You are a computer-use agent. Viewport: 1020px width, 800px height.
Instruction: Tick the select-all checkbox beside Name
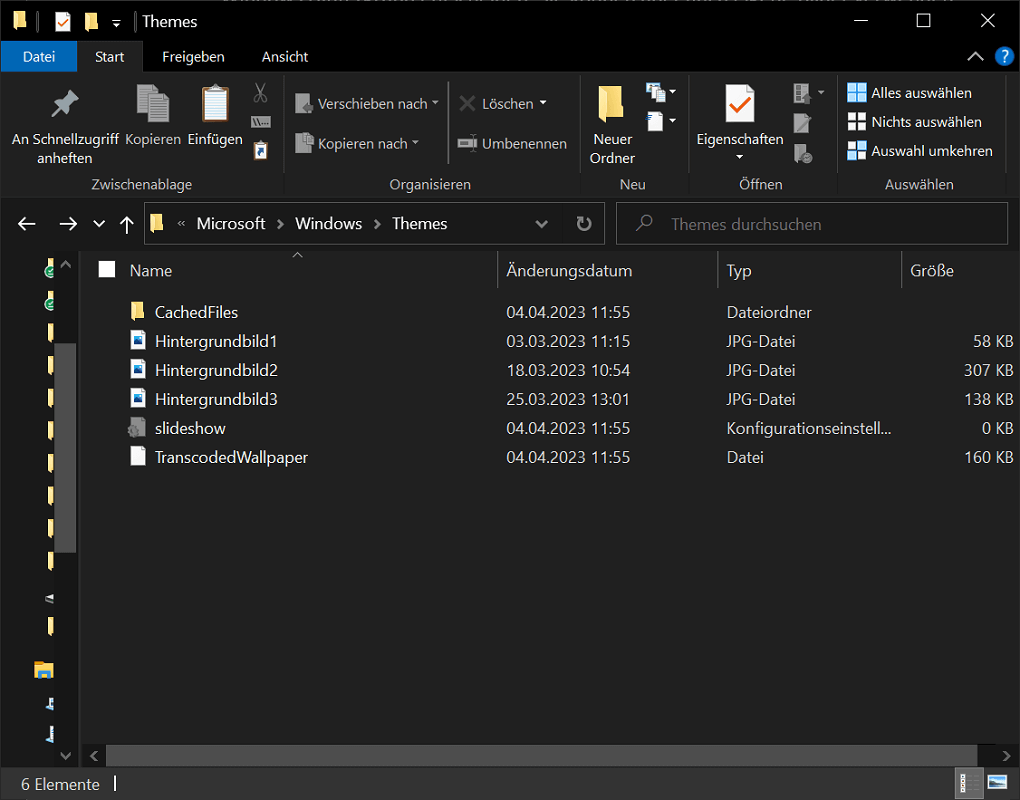coord(107,269)
